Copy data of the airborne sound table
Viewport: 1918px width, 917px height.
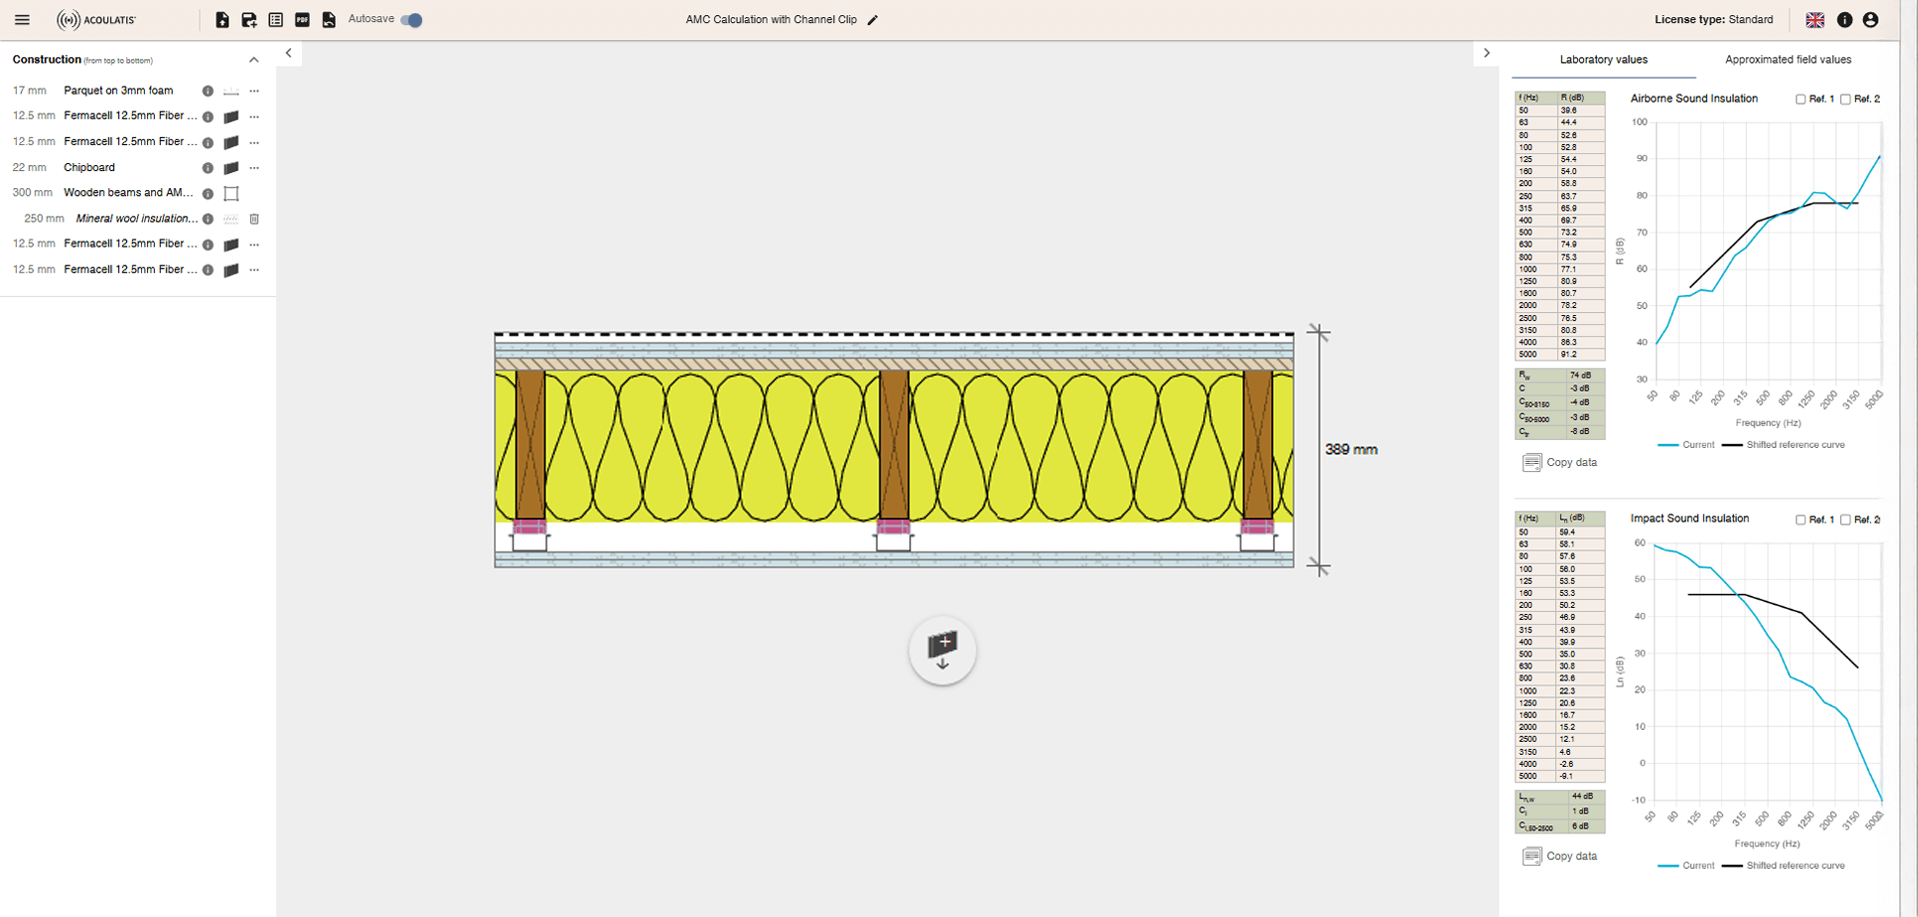pos(1560,462)
